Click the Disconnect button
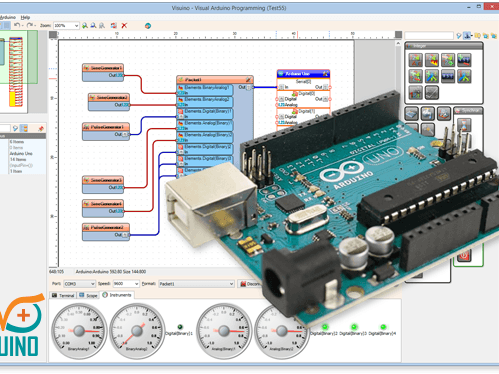This screenshot has height=374, width=499. (x=250, y=284)
